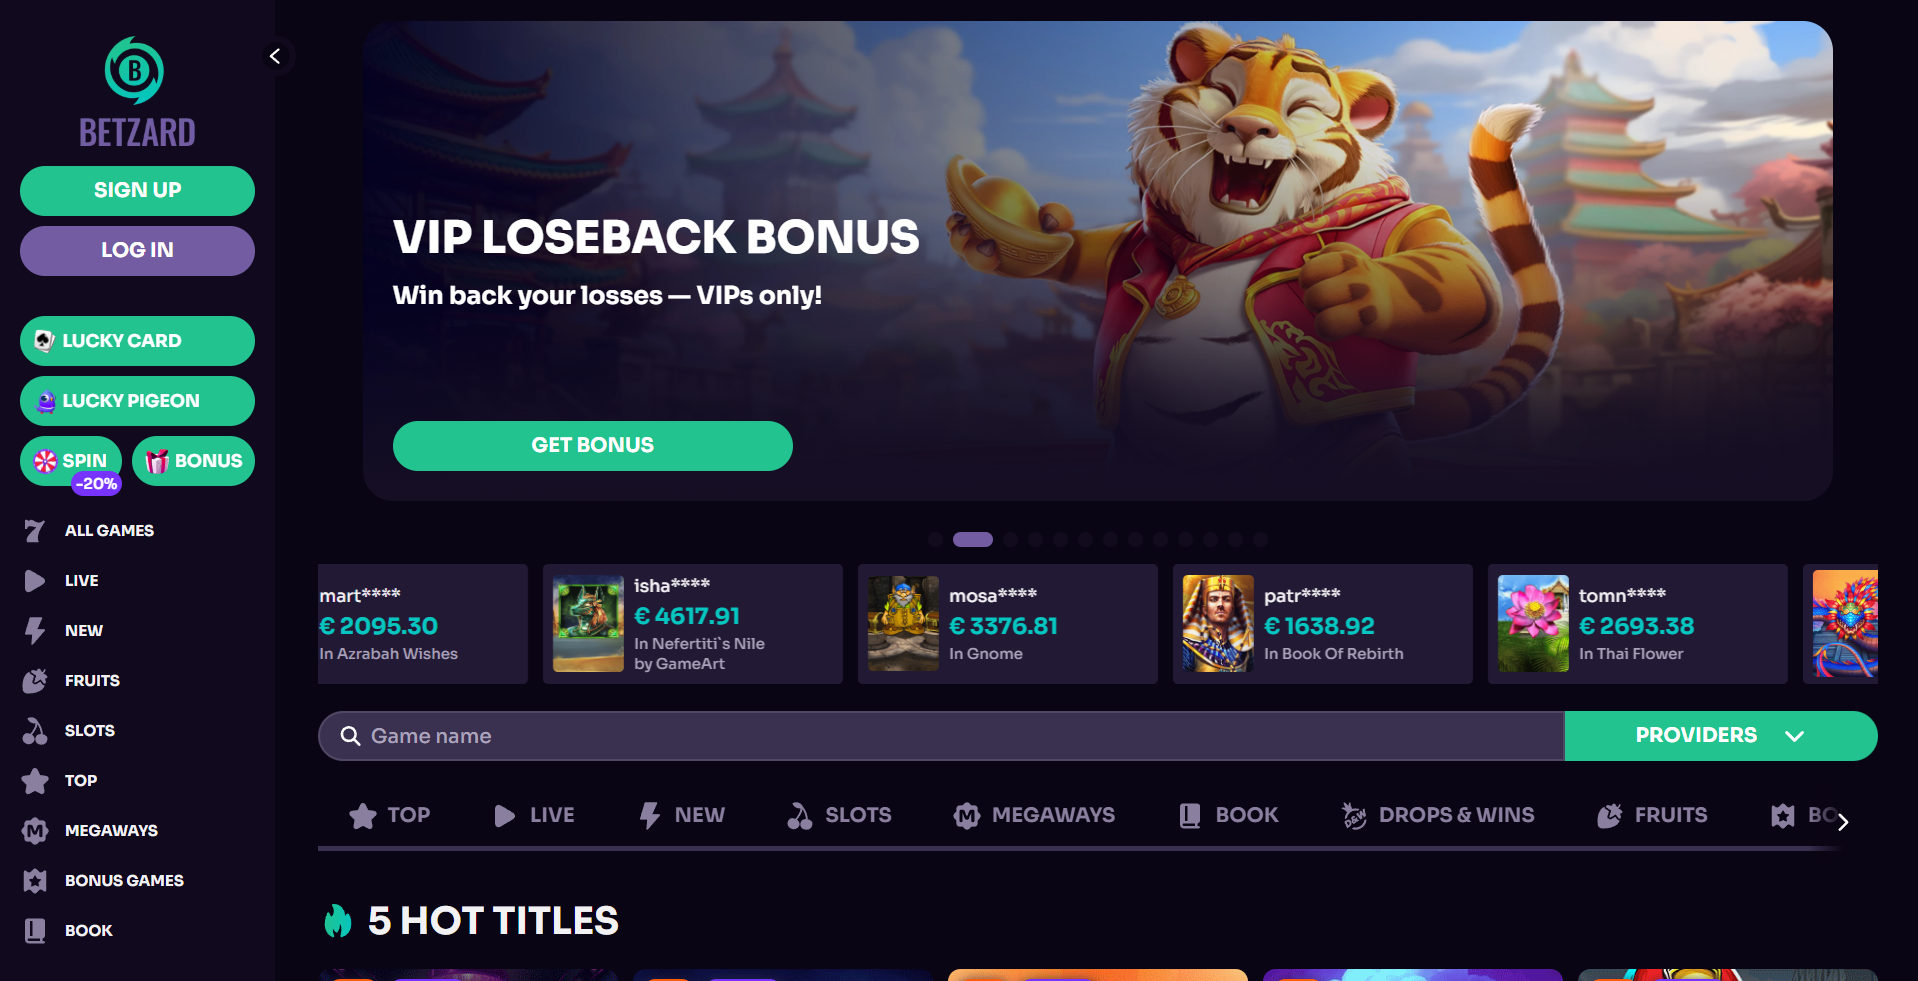
Task: Click the Betzard logo icon
Action: (x=134, y=70)
